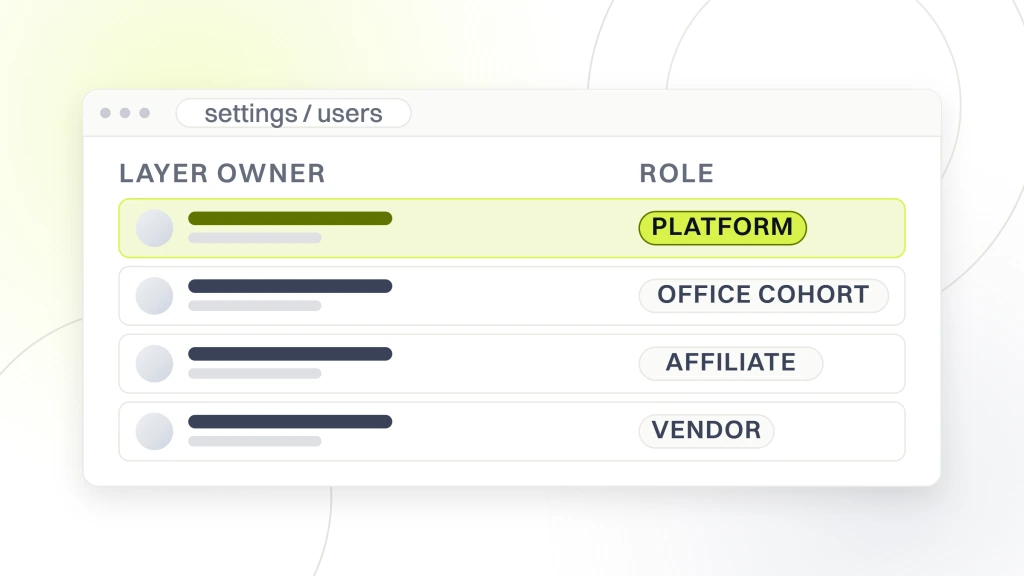Select the AFFILIATE role badge
This screenshot has width=1024, height=576.
[x=731, y=363]
